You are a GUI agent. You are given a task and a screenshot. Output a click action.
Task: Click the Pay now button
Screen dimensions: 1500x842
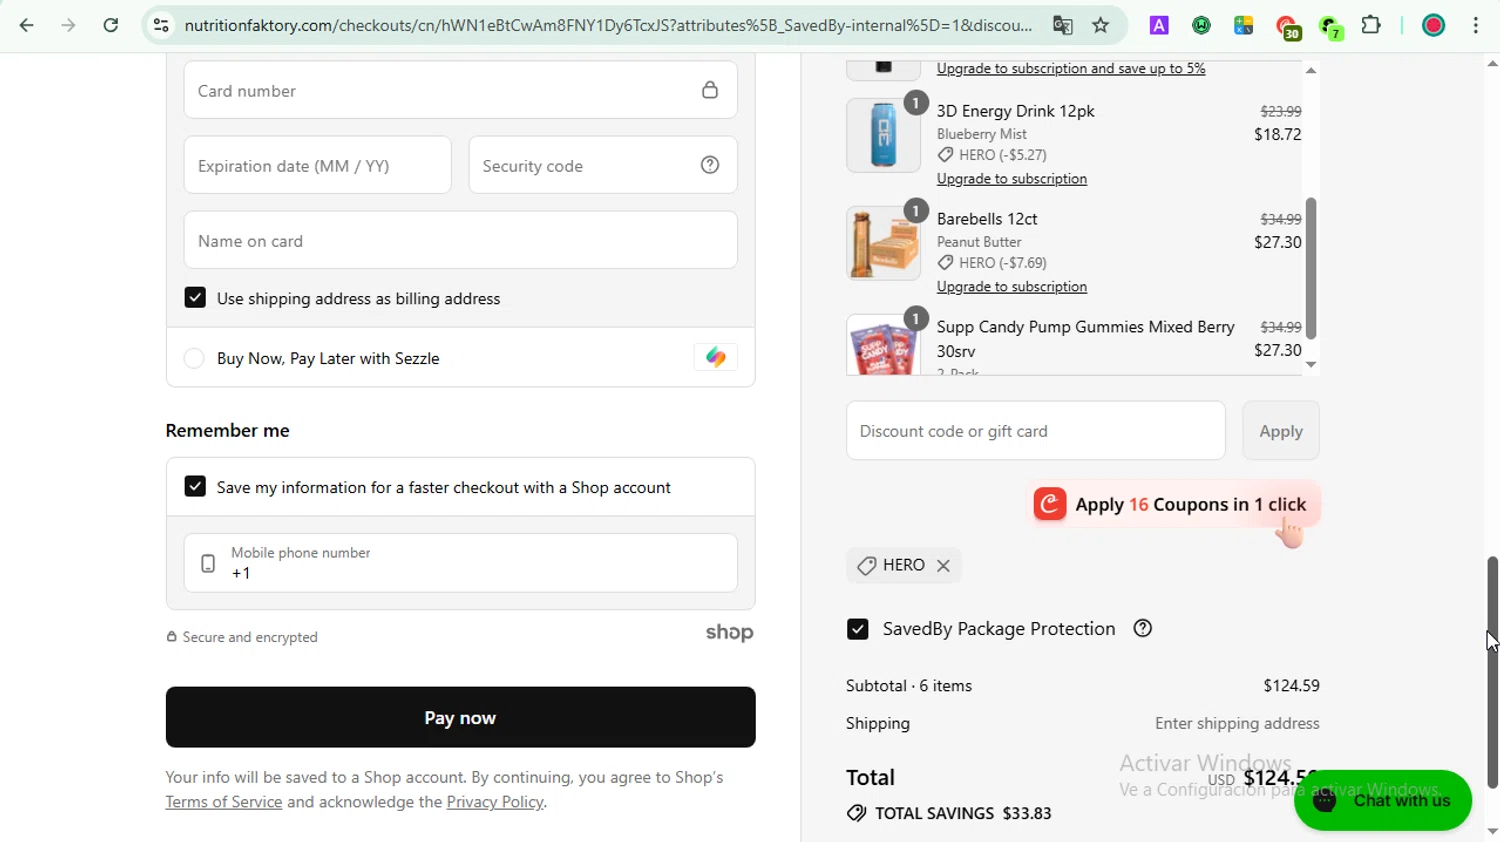(x=460, y=717)
